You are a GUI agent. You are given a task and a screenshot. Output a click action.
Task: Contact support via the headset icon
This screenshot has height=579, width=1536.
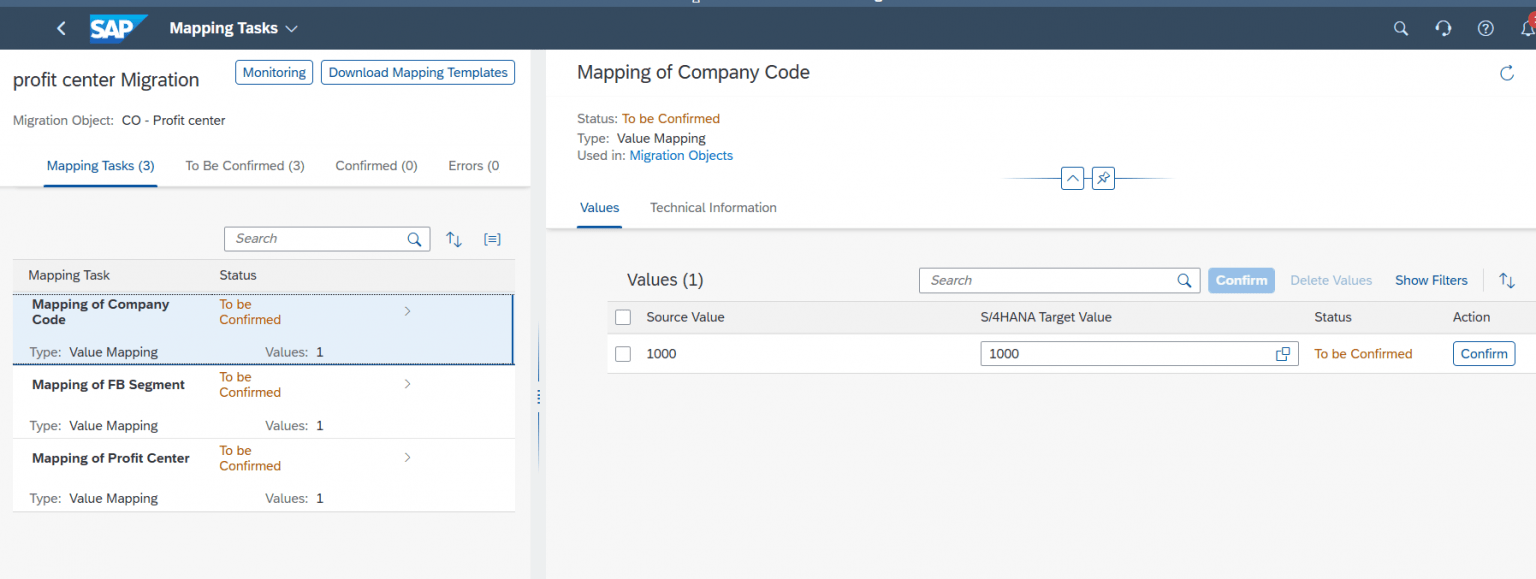coord(1443,28)
